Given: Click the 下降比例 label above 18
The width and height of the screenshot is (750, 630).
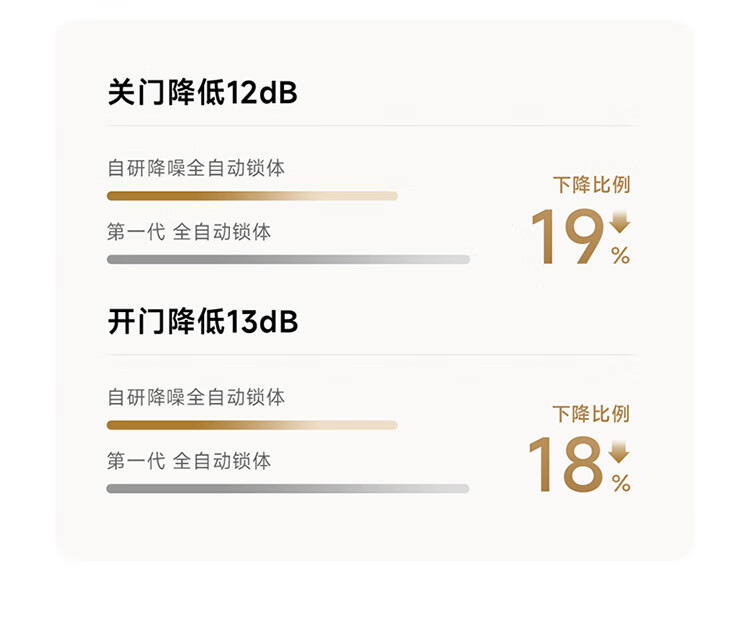Looking at the screenshot, I should pos(591,414).
